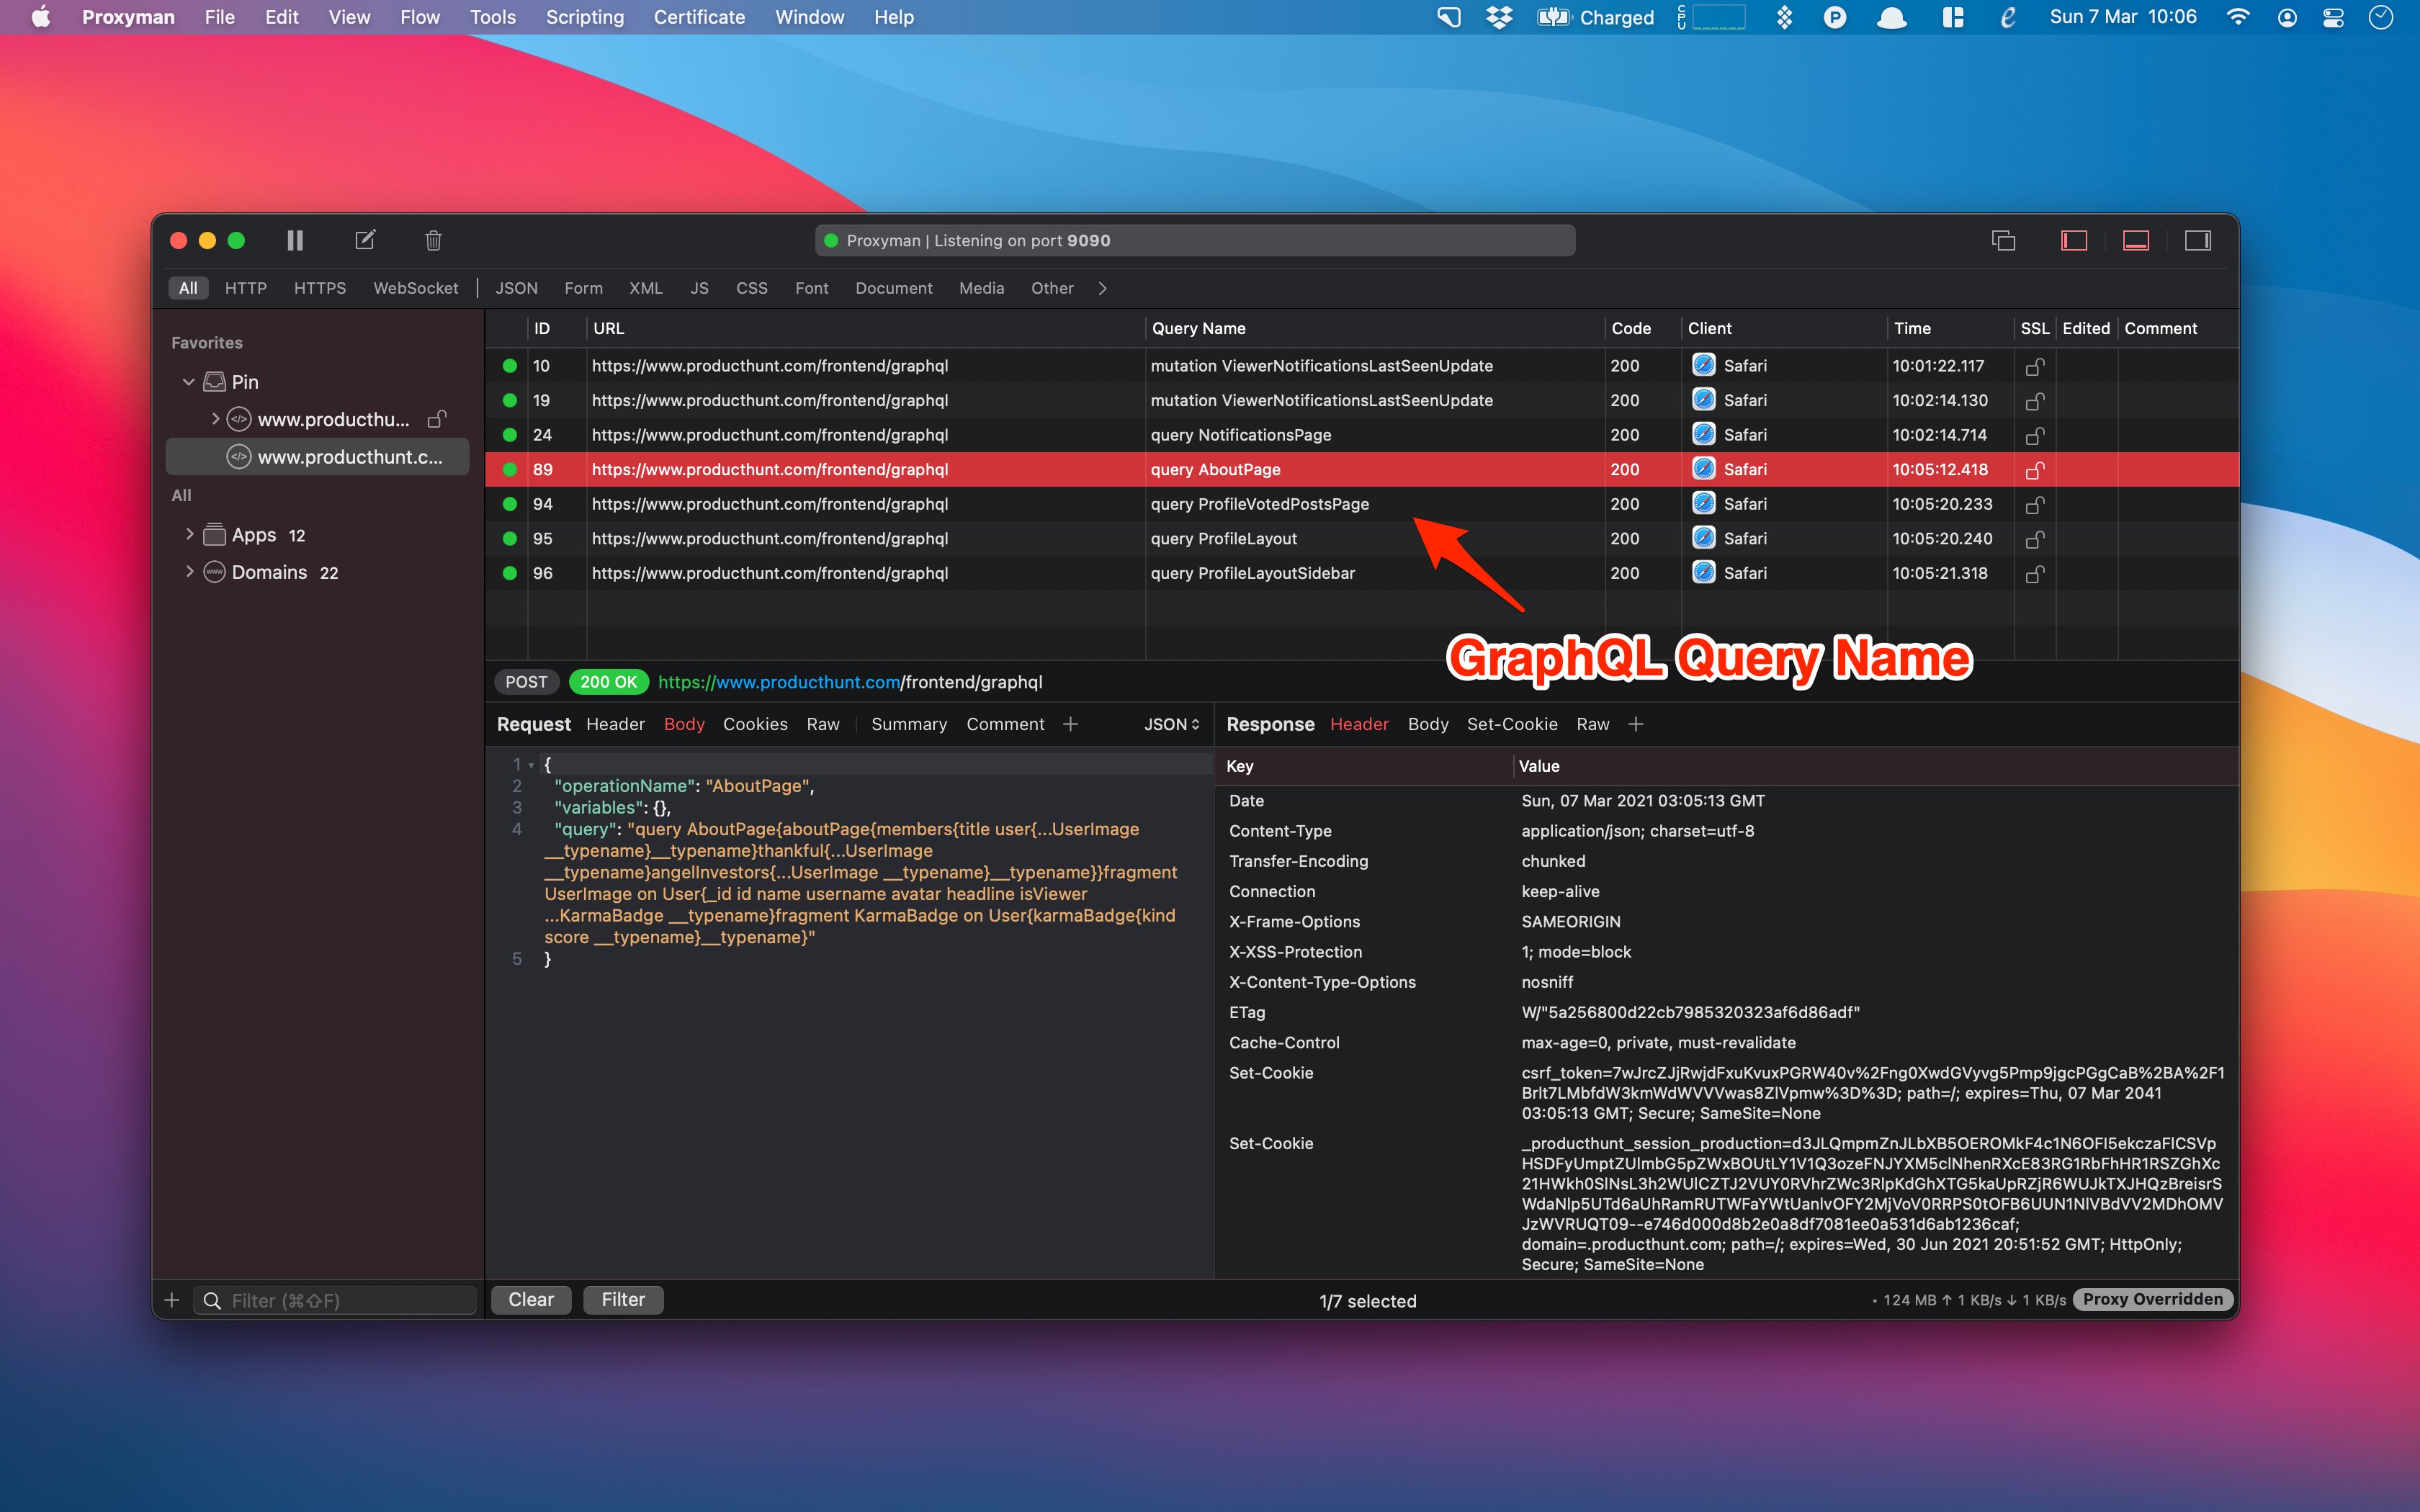The width and height of the screenshot is (2420, 1512).
Task: Click the JSON format dropdown button
Action: coord(1169,723)
